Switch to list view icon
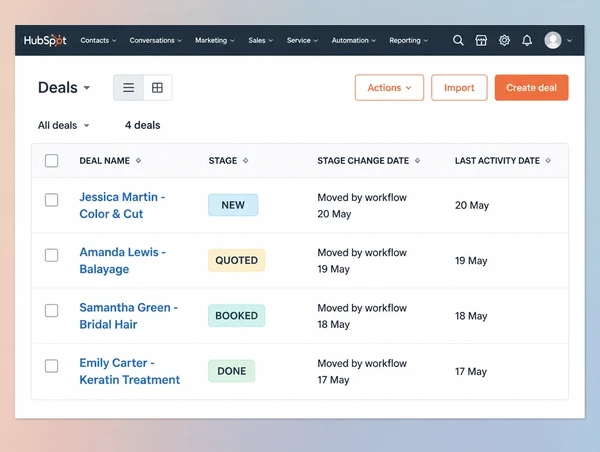The width and height of the screenshot is (600, 452). pos(129,88)
